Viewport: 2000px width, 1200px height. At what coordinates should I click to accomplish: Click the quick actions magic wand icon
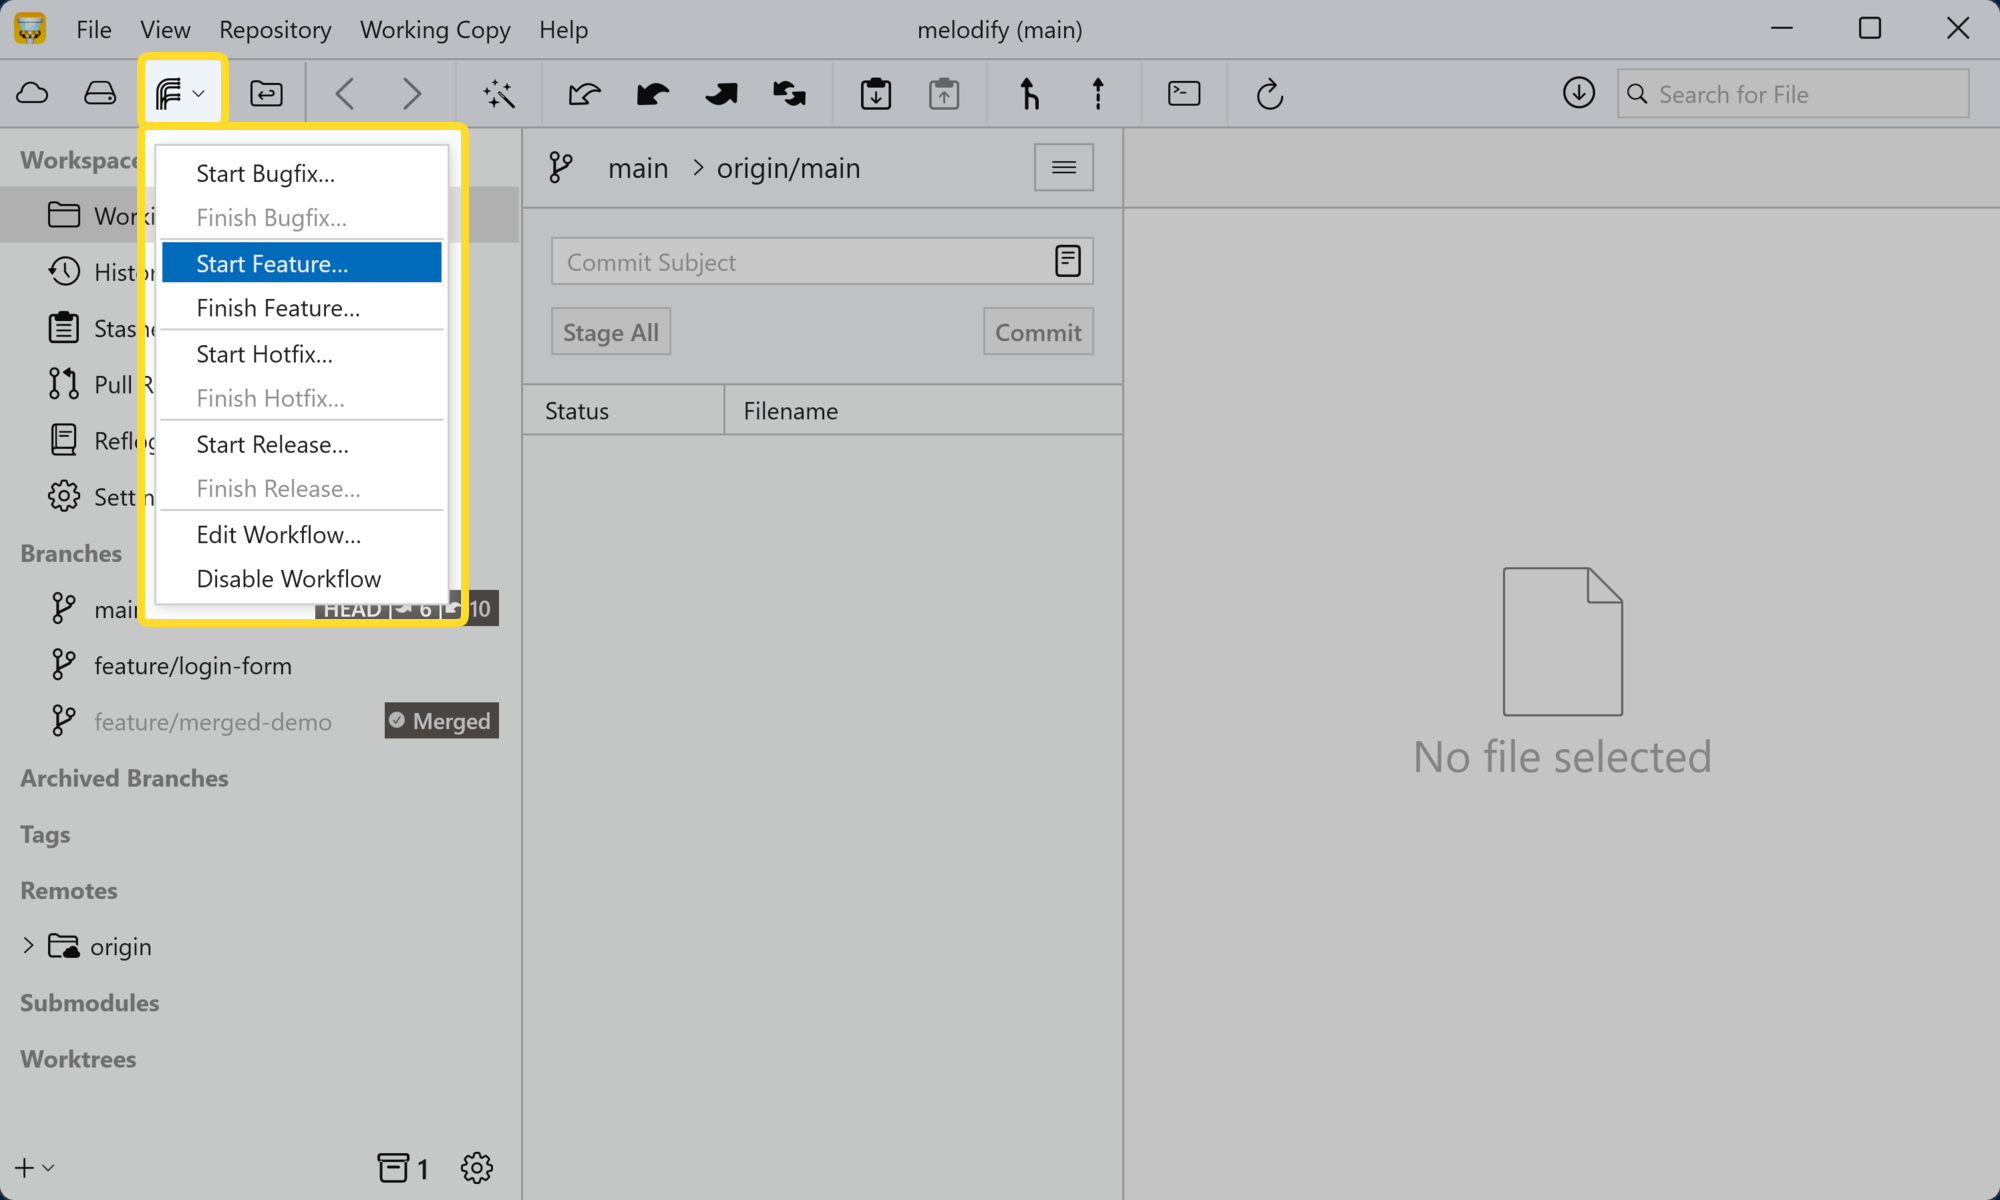coord(499,94)
